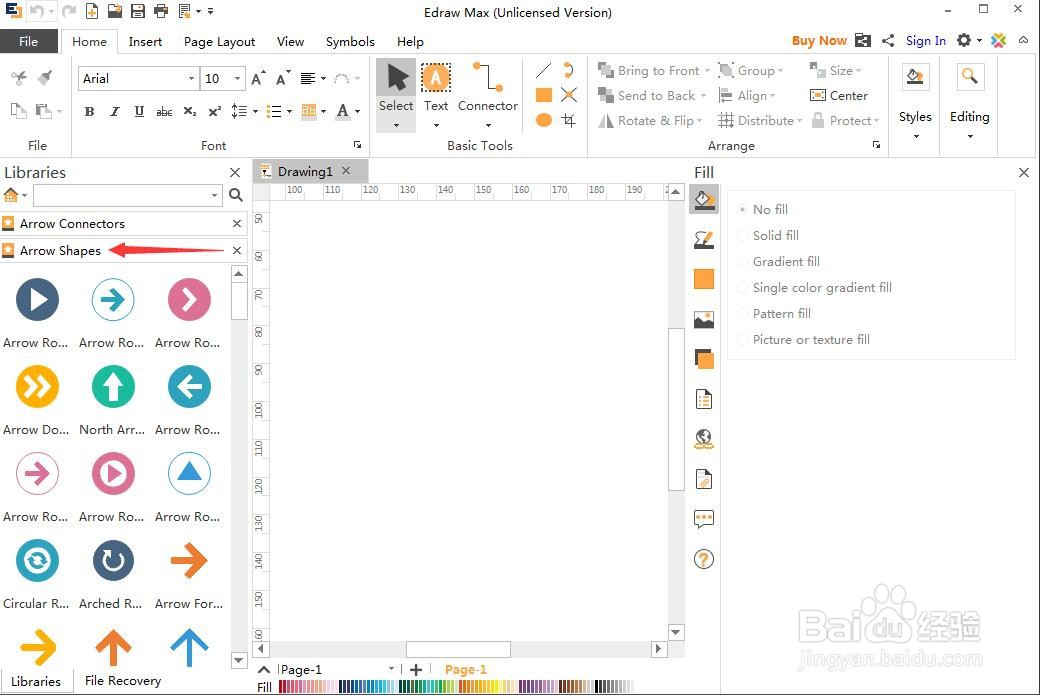1040x695 pixels.
Task: Switch to the Insert tab
Action: 145,42
